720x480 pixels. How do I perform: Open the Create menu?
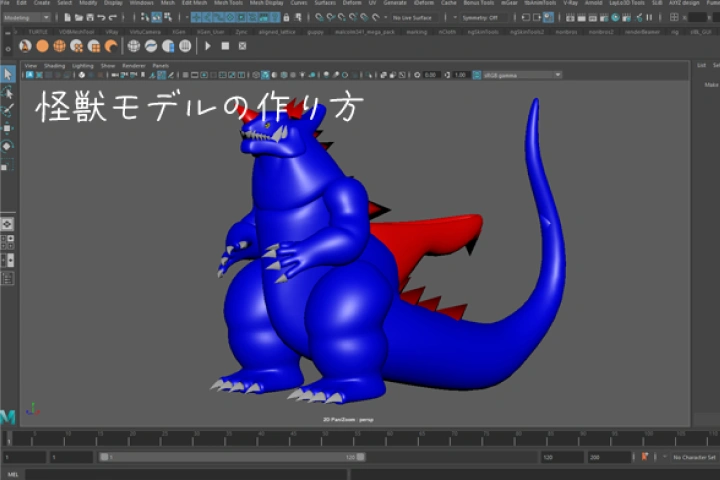click(x=41, y=3)
